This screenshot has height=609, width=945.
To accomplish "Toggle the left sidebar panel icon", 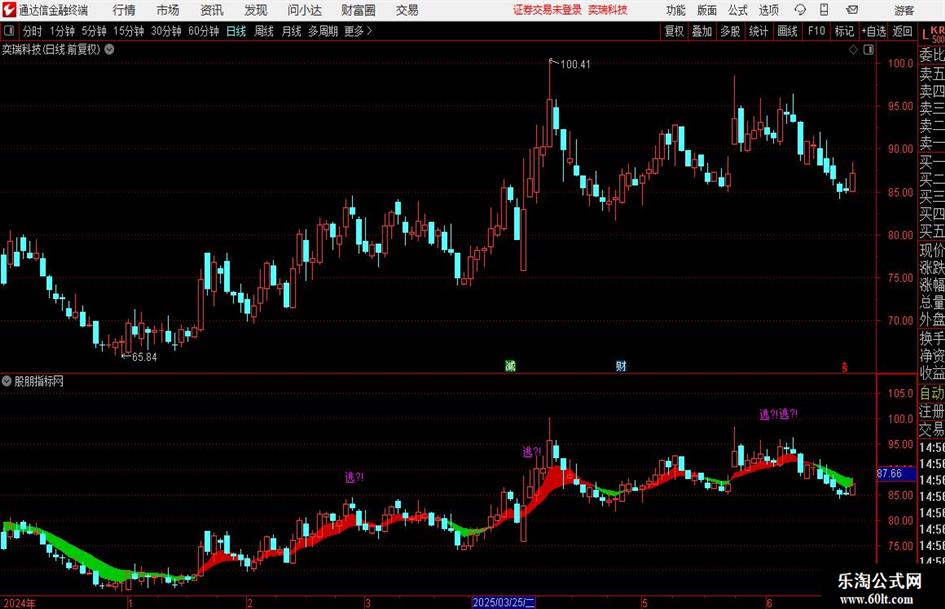I will coord(9,31).
